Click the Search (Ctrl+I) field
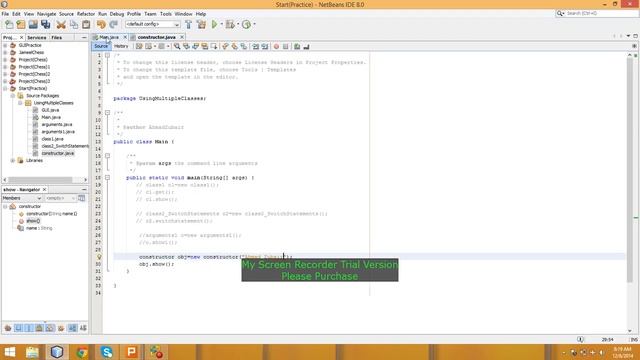This screenshot has width=640, height=360. pos(598,13)
